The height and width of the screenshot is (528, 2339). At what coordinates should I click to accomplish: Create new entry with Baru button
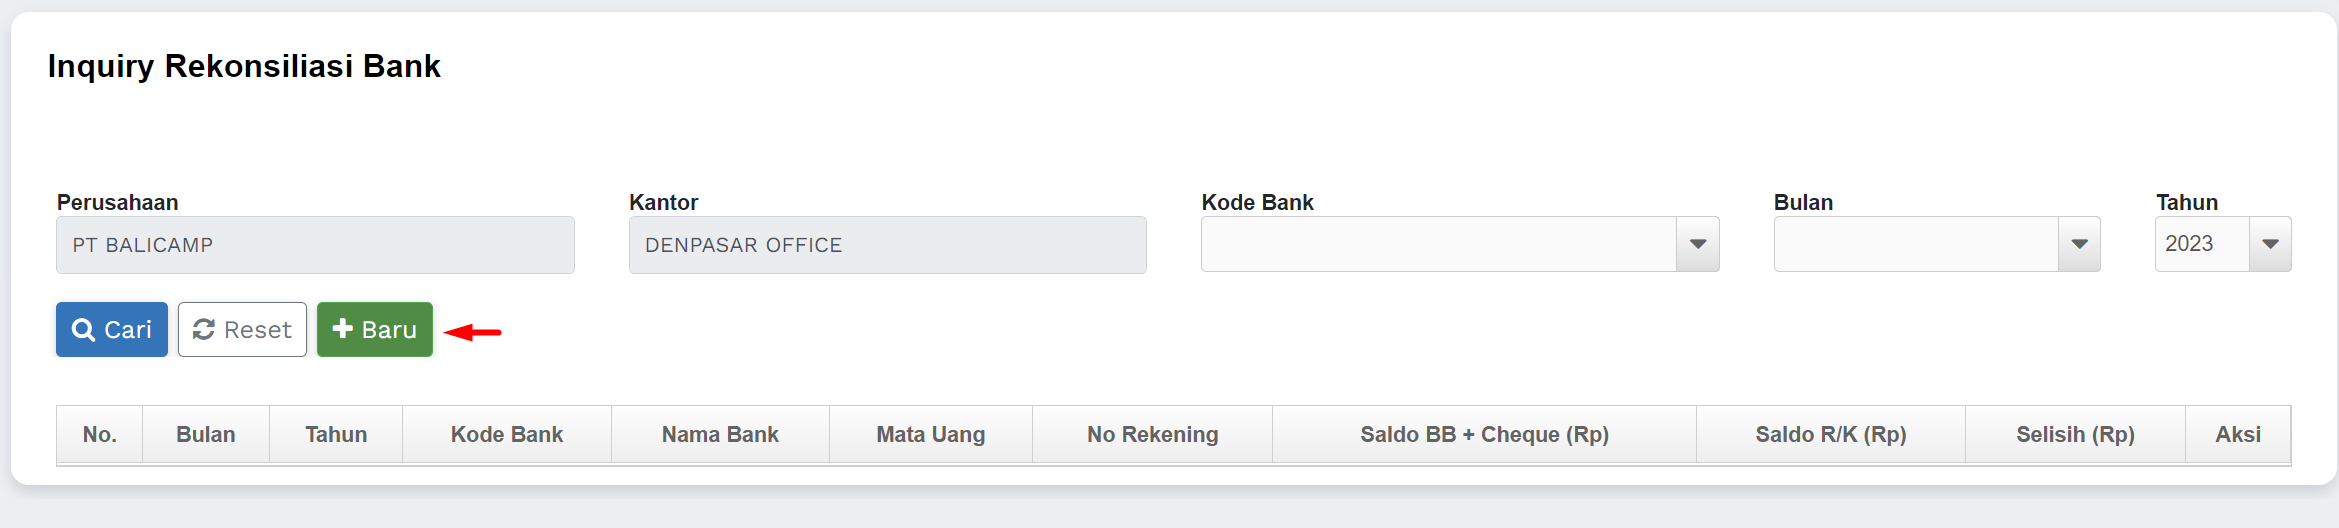pyautogui.click(x=375, y=330)
